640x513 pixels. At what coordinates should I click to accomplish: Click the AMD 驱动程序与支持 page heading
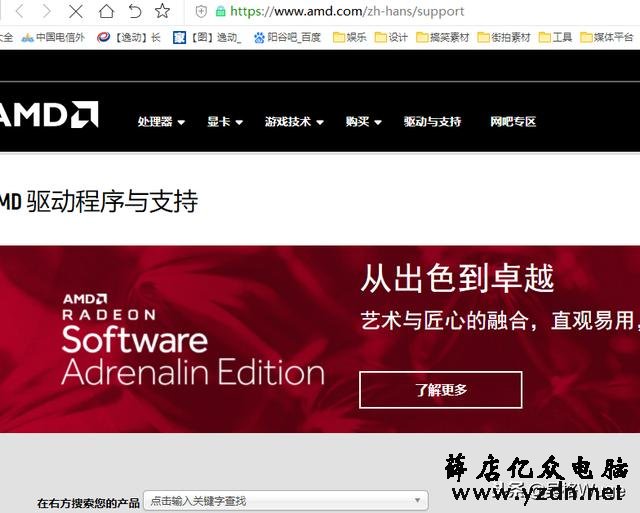[99, 201]
